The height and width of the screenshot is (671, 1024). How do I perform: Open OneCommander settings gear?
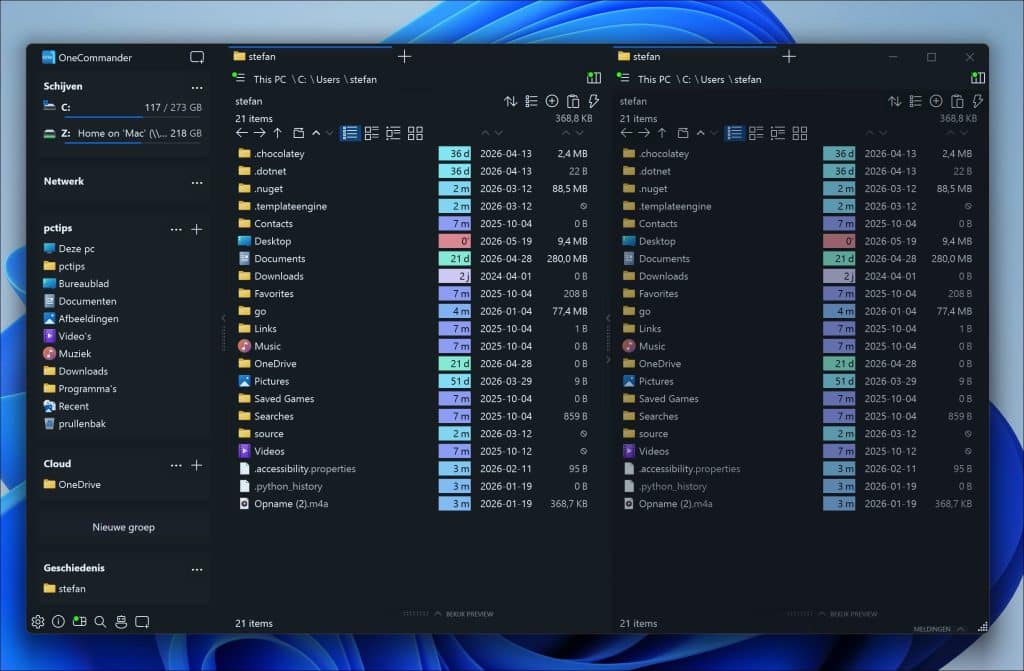tap(38, 621)
